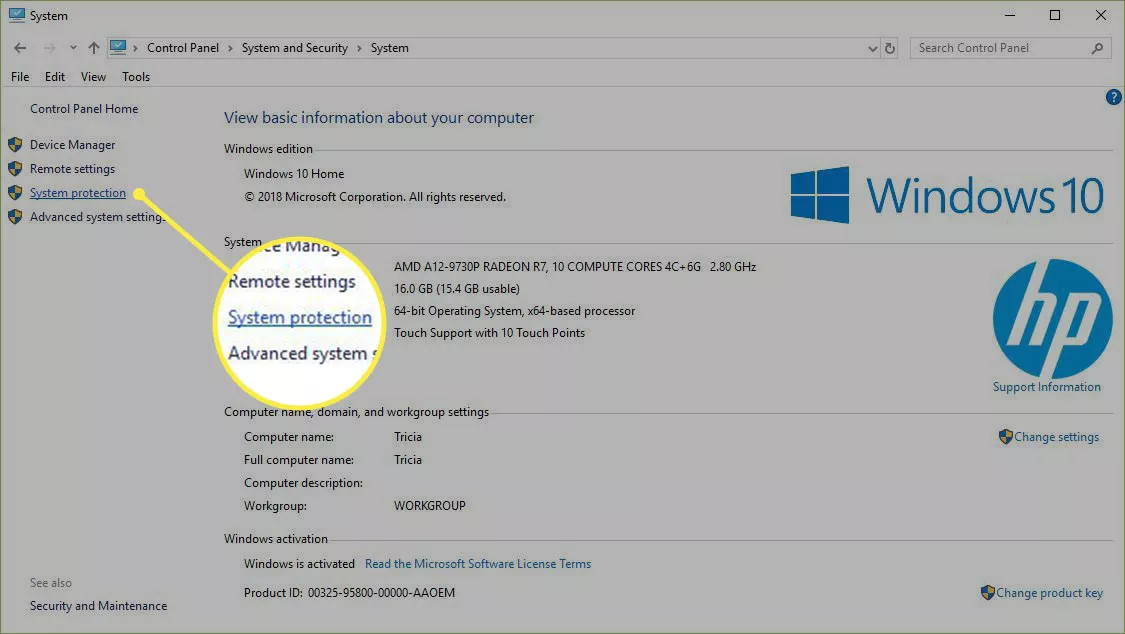Image resolution: width=1125 pixels, height=634 pixels.
Task: Open Advanced system settings link
Action: click(x=98, y=217)
